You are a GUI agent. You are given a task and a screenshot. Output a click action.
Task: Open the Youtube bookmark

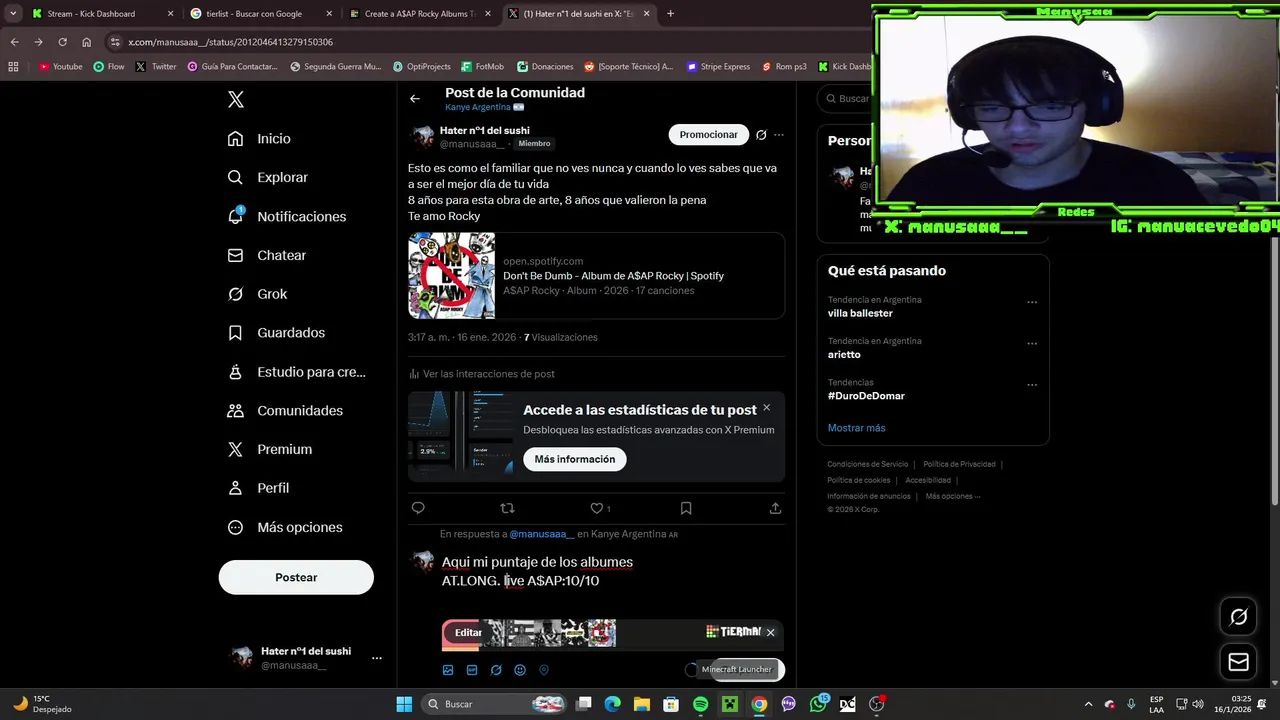tap(61, 66)
